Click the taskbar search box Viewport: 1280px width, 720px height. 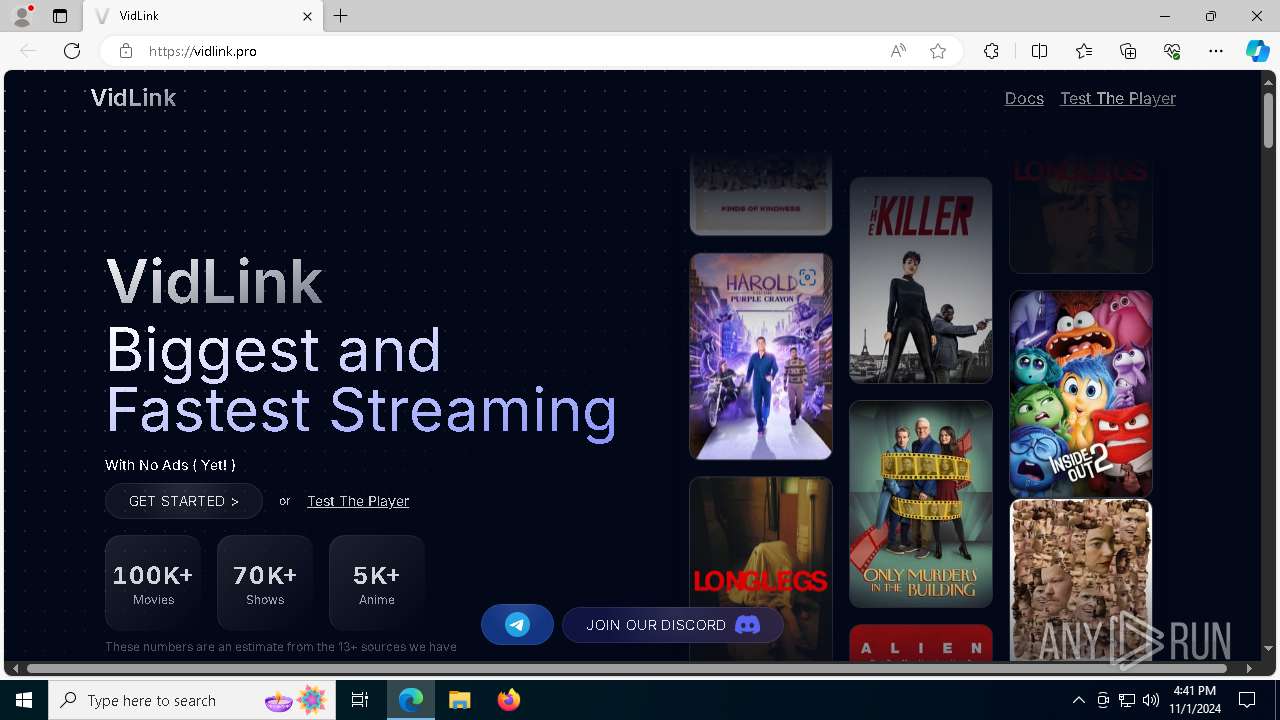click(192, 700)
